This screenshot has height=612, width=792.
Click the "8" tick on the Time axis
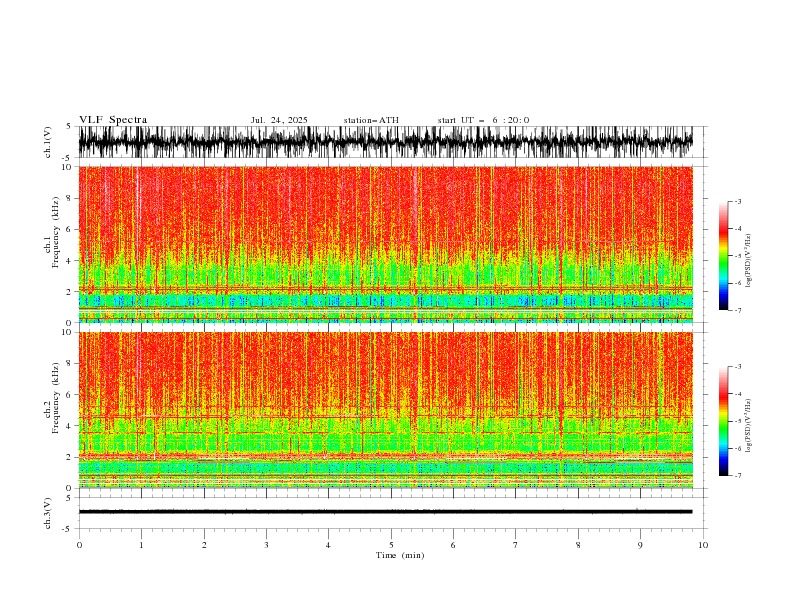point(578,545)
